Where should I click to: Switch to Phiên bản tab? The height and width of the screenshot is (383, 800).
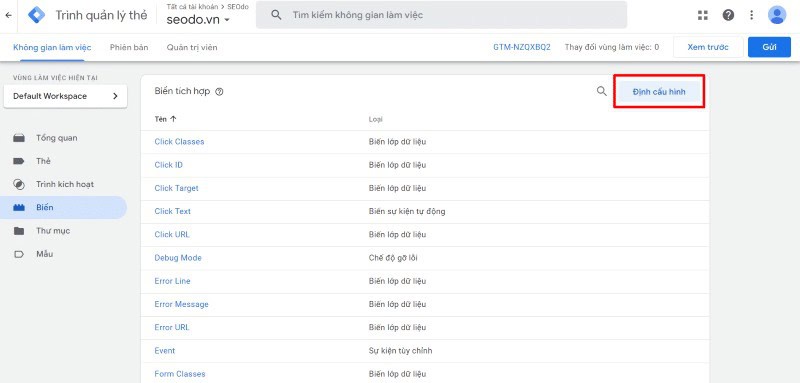point(129,47)
